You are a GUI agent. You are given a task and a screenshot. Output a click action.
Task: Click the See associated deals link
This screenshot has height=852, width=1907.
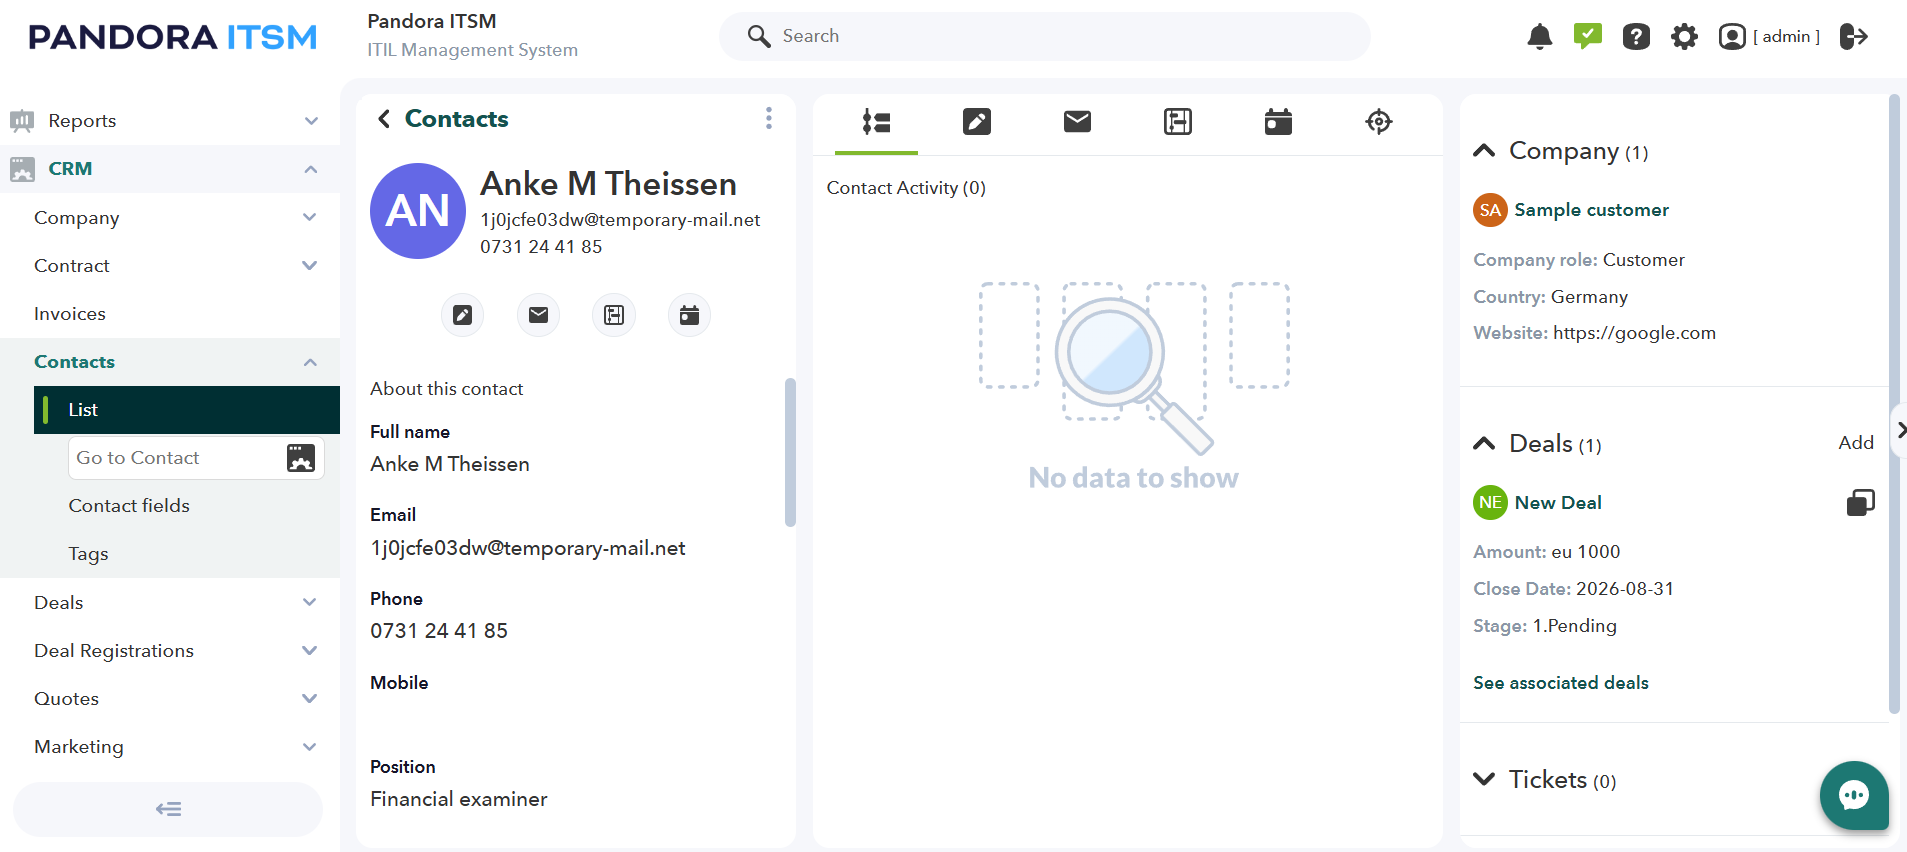point(1560,683)
